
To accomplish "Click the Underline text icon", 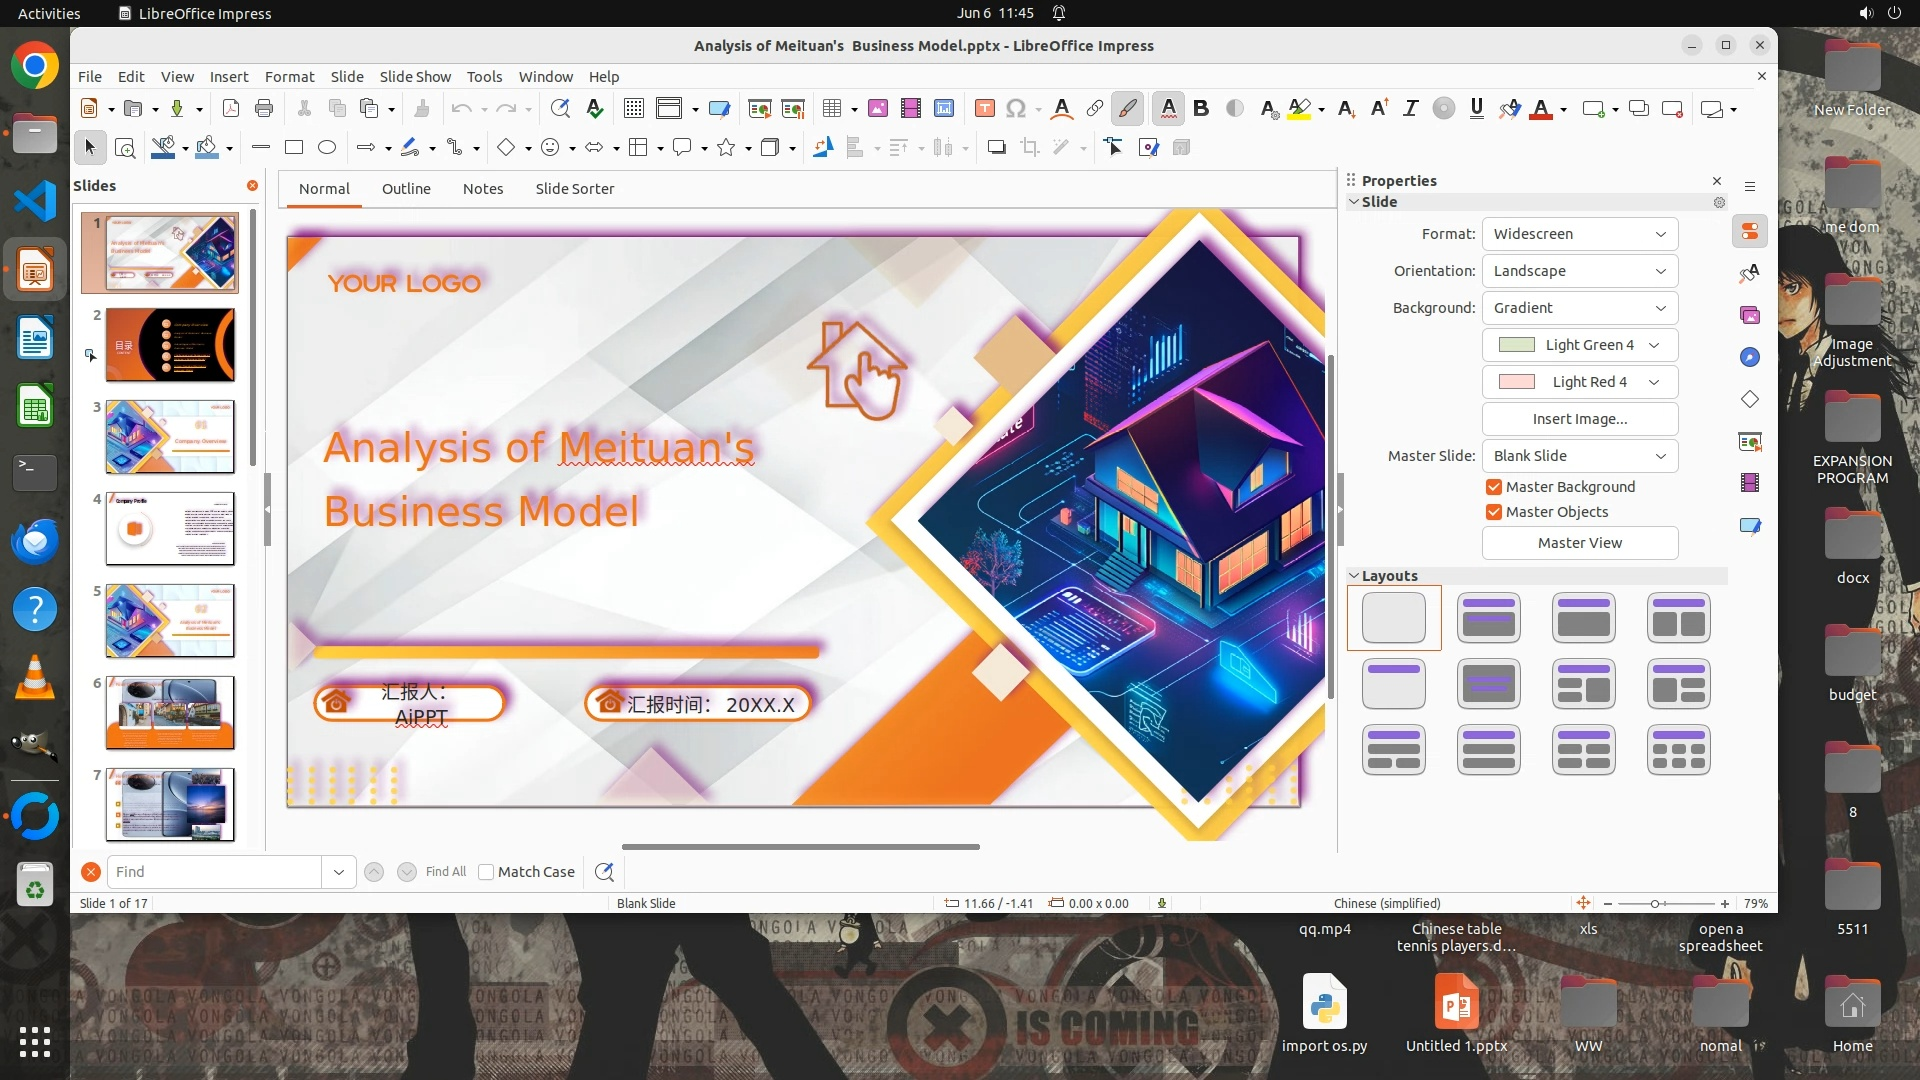I will click(1476, 108).
